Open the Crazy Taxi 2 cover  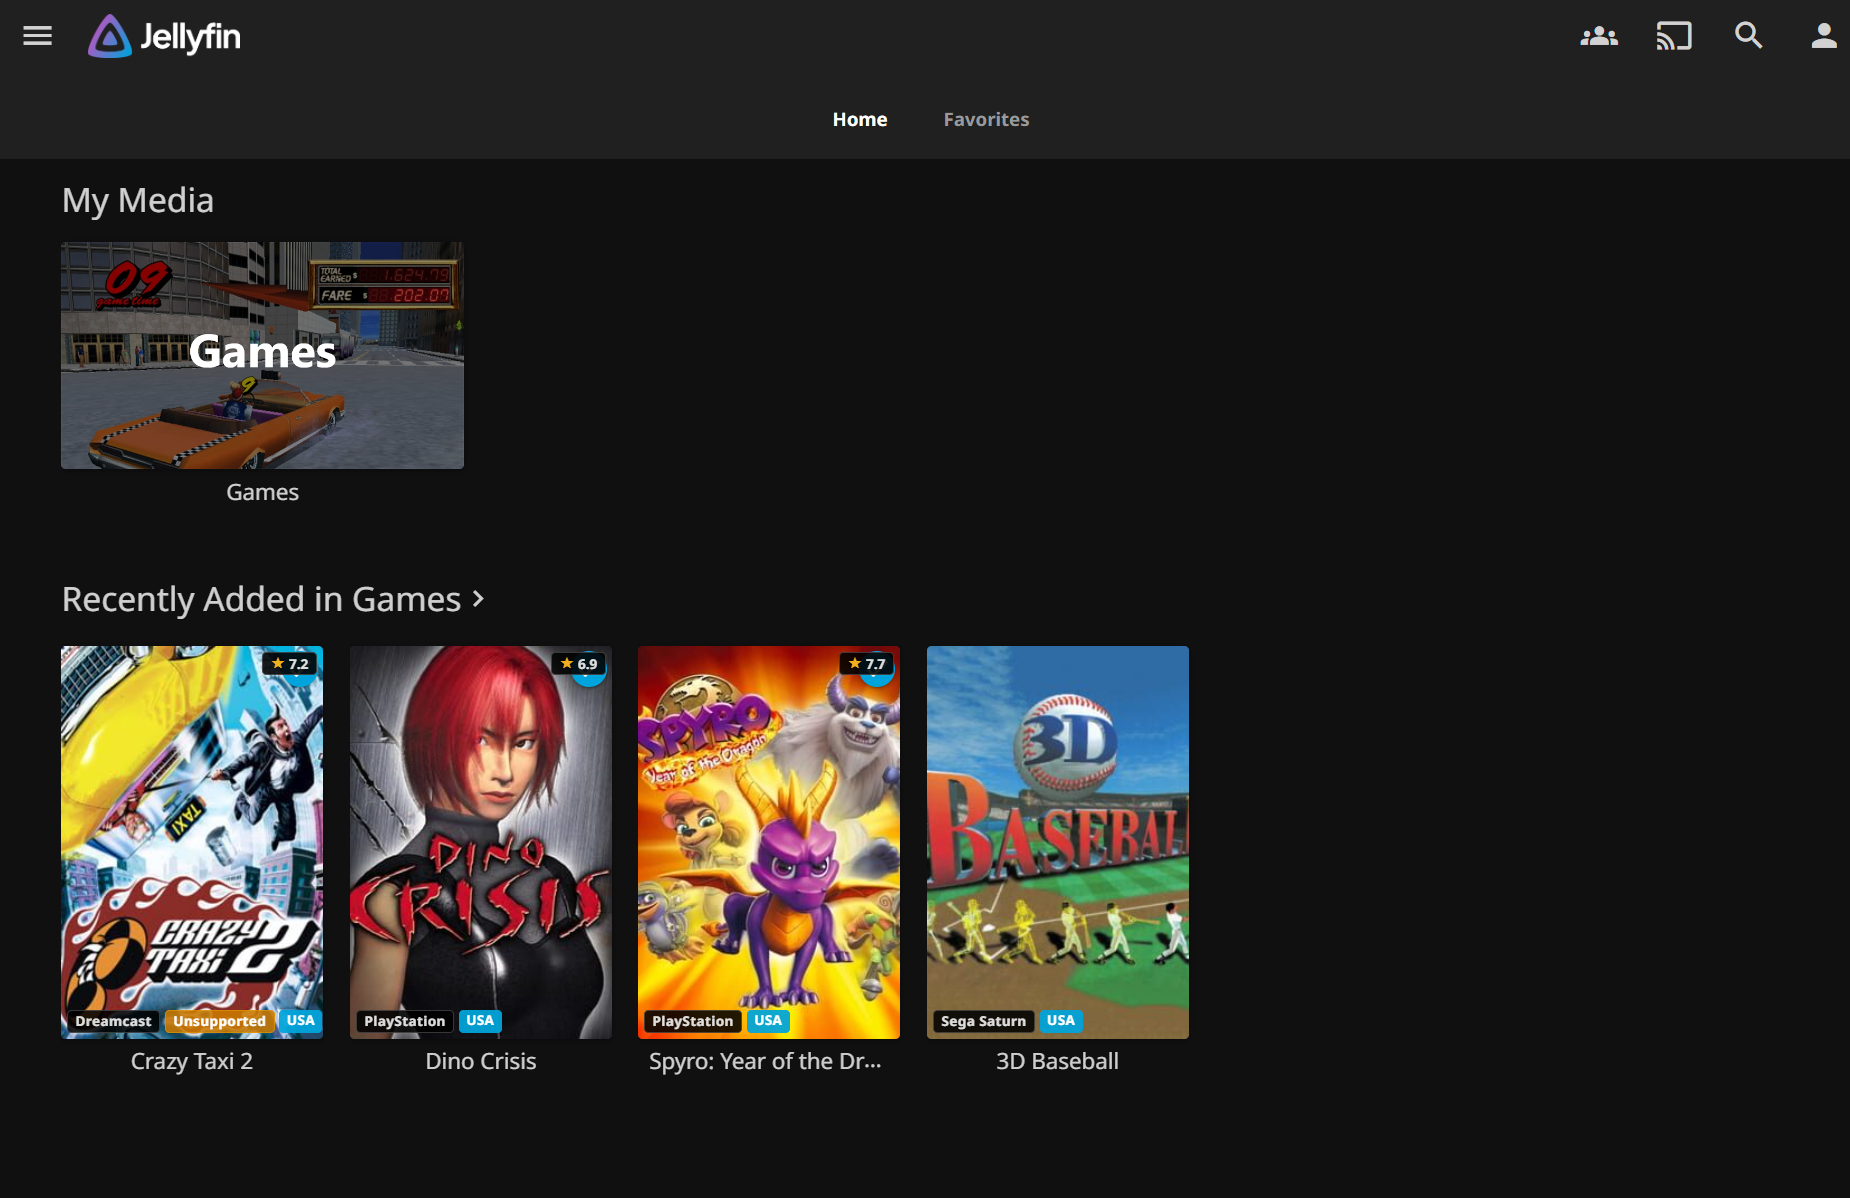click(192, 842)
